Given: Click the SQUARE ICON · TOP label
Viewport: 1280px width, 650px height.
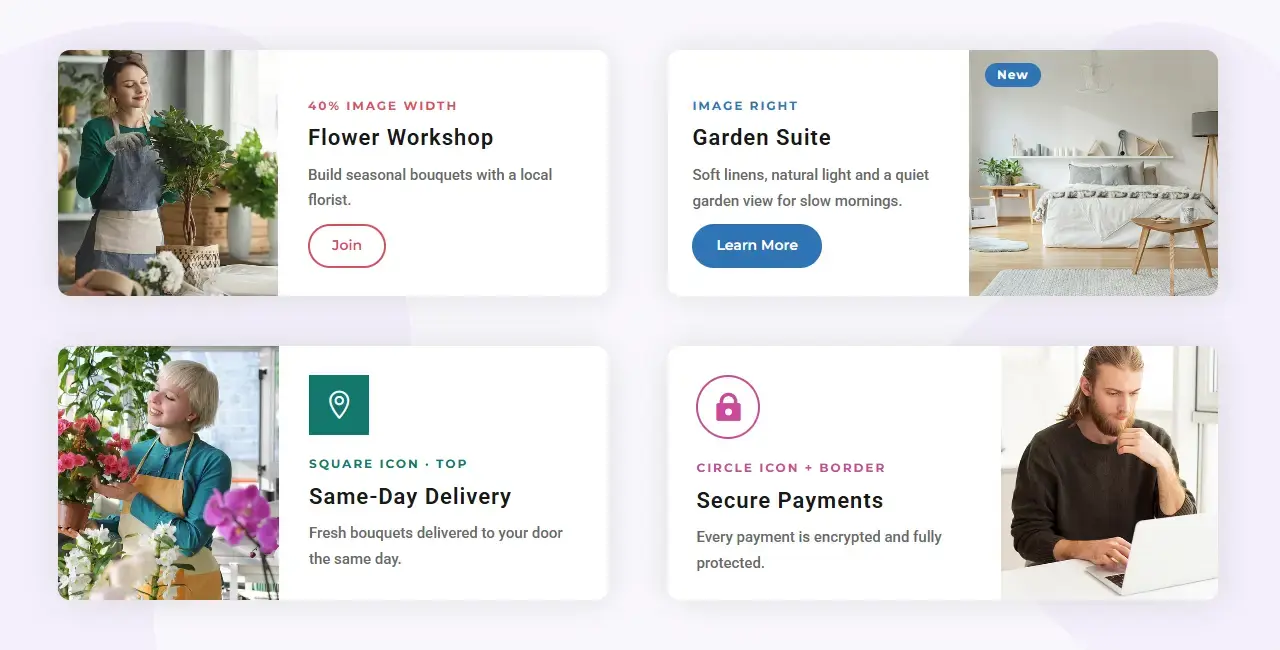Looking at the screenshot, I should click(388, 464).
